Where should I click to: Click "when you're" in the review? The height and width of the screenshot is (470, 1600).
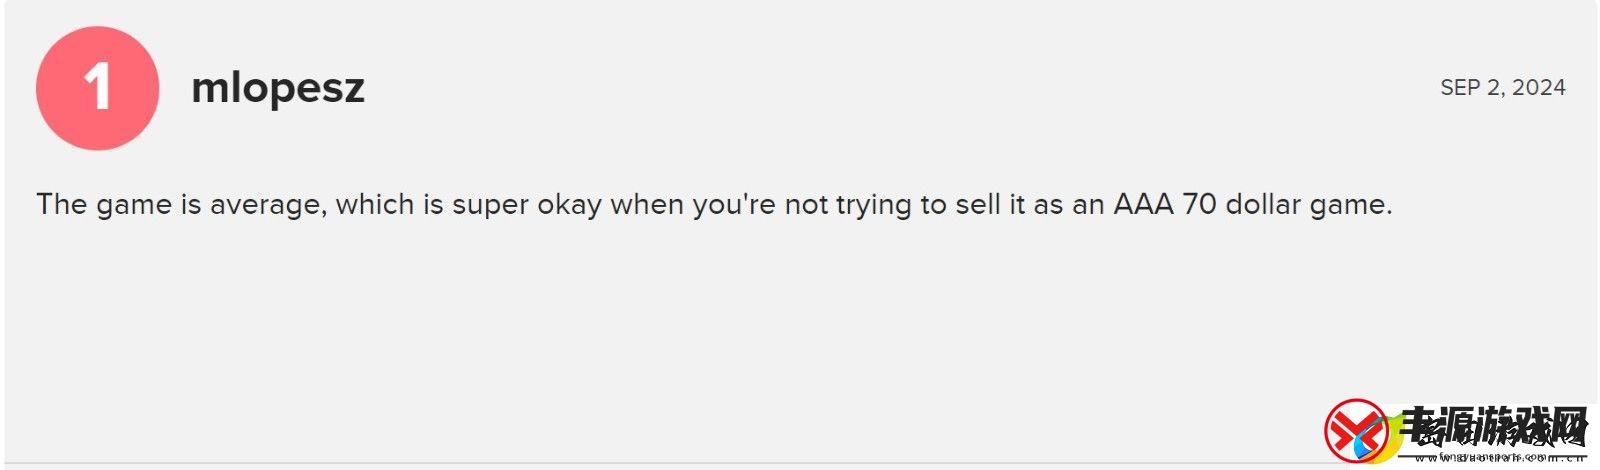coord(694,205)
